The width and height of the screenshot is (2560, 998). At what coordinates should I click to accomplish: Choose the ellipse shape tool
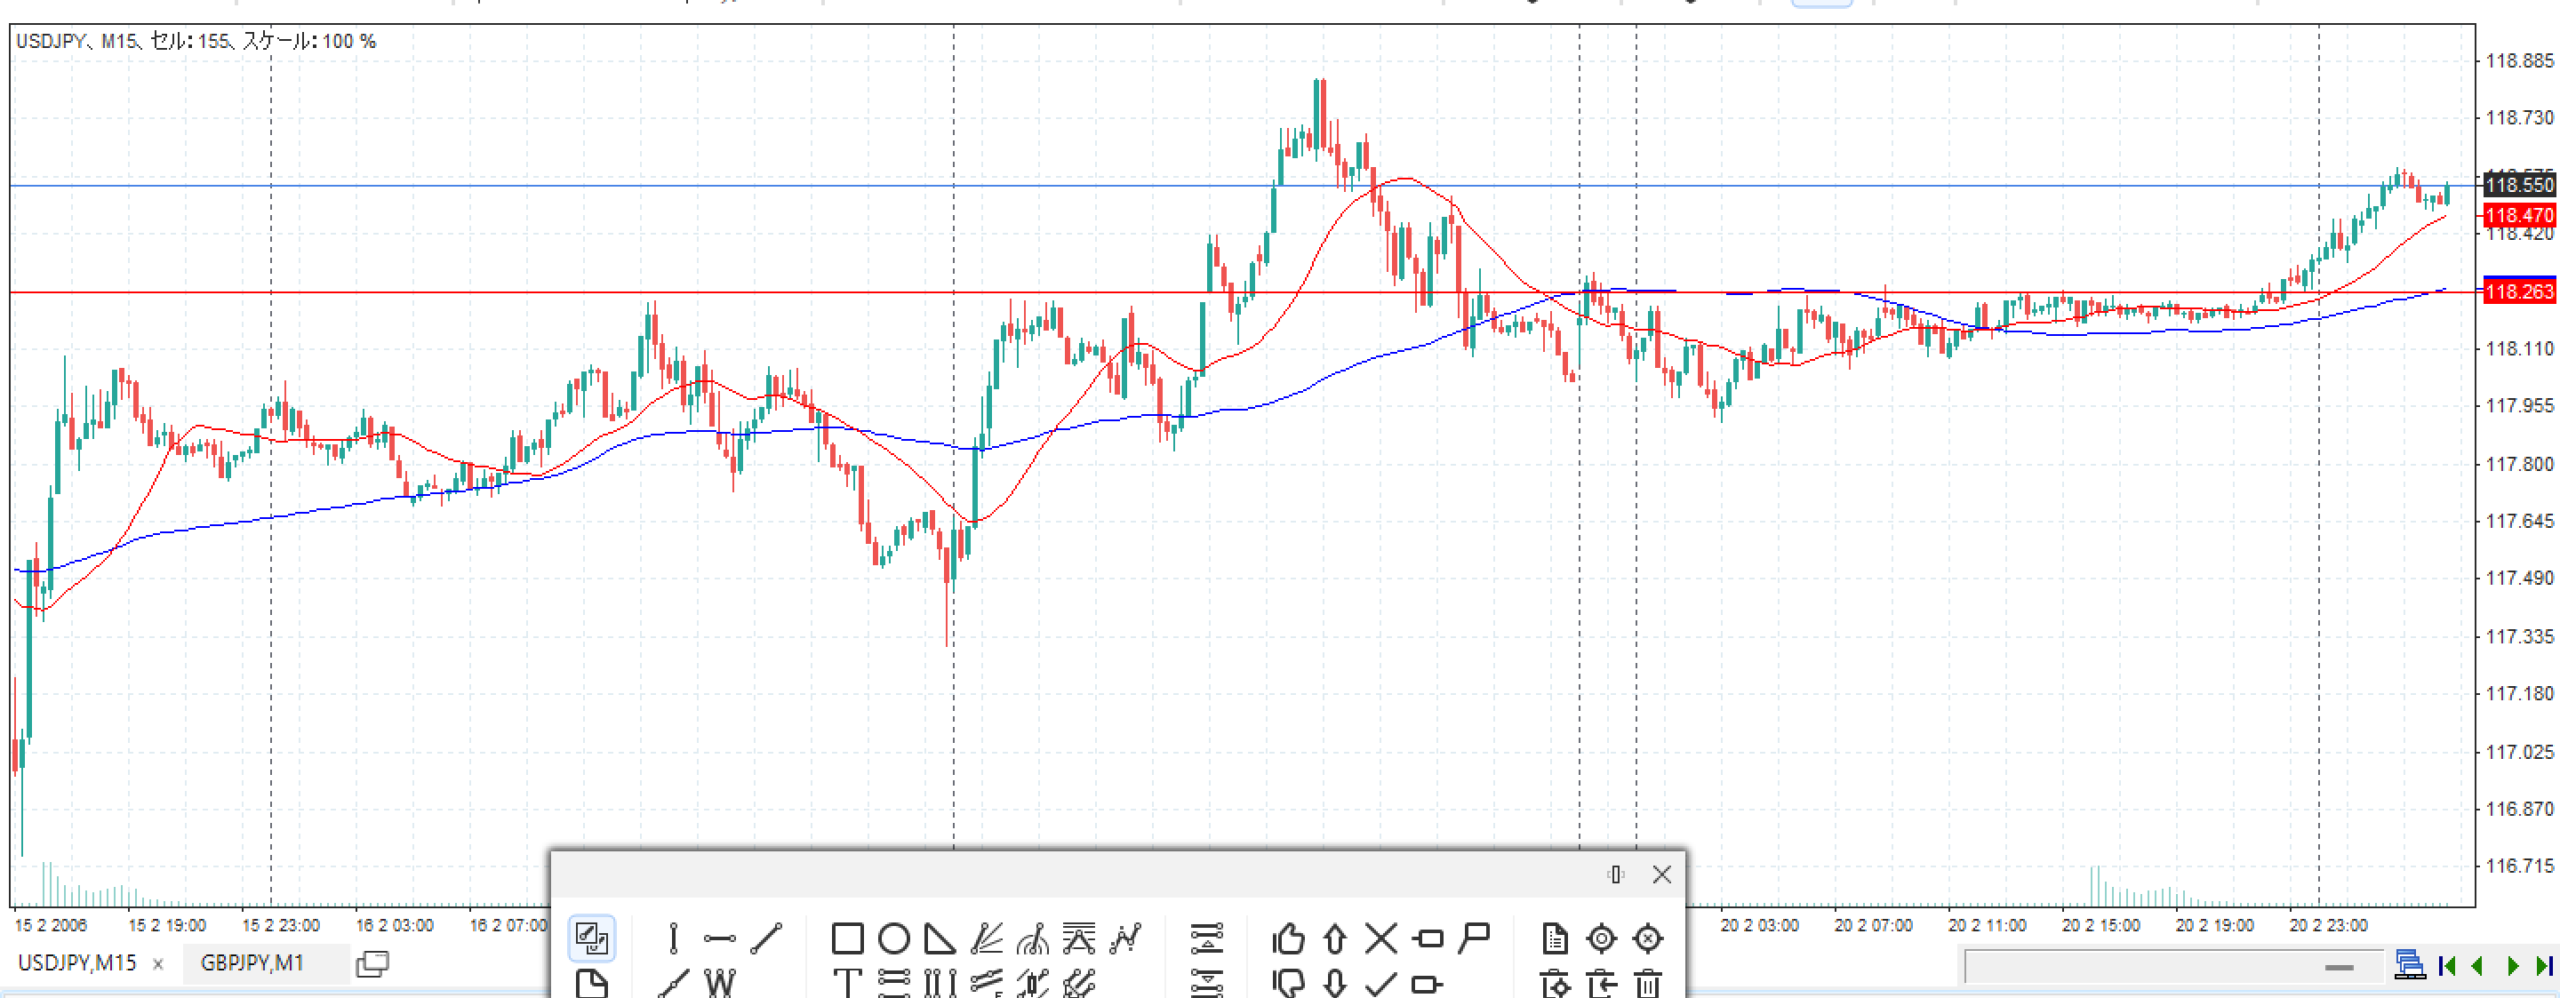point(894,938)
